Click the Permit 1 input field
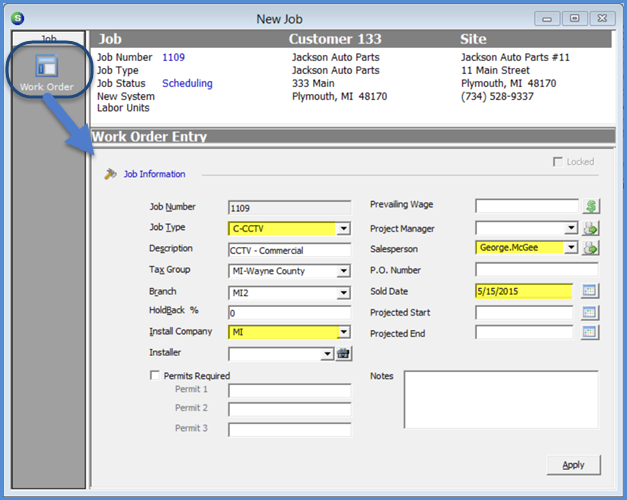This screenshot has width=627, height=500. tap(290, 390)
